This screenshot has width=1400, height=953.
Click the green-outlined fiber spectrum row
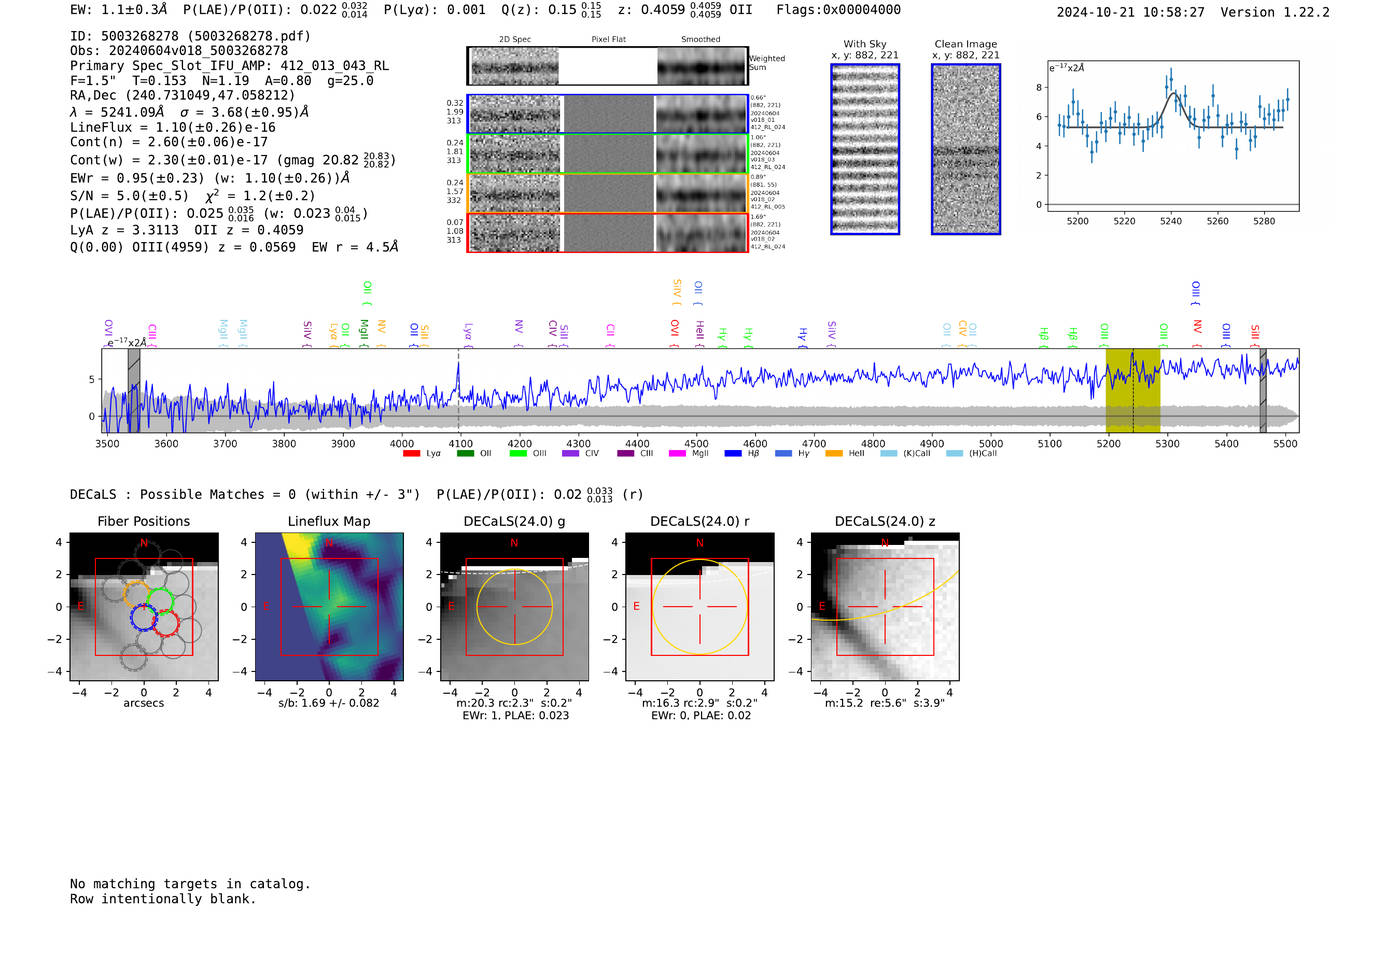[608, 154]
